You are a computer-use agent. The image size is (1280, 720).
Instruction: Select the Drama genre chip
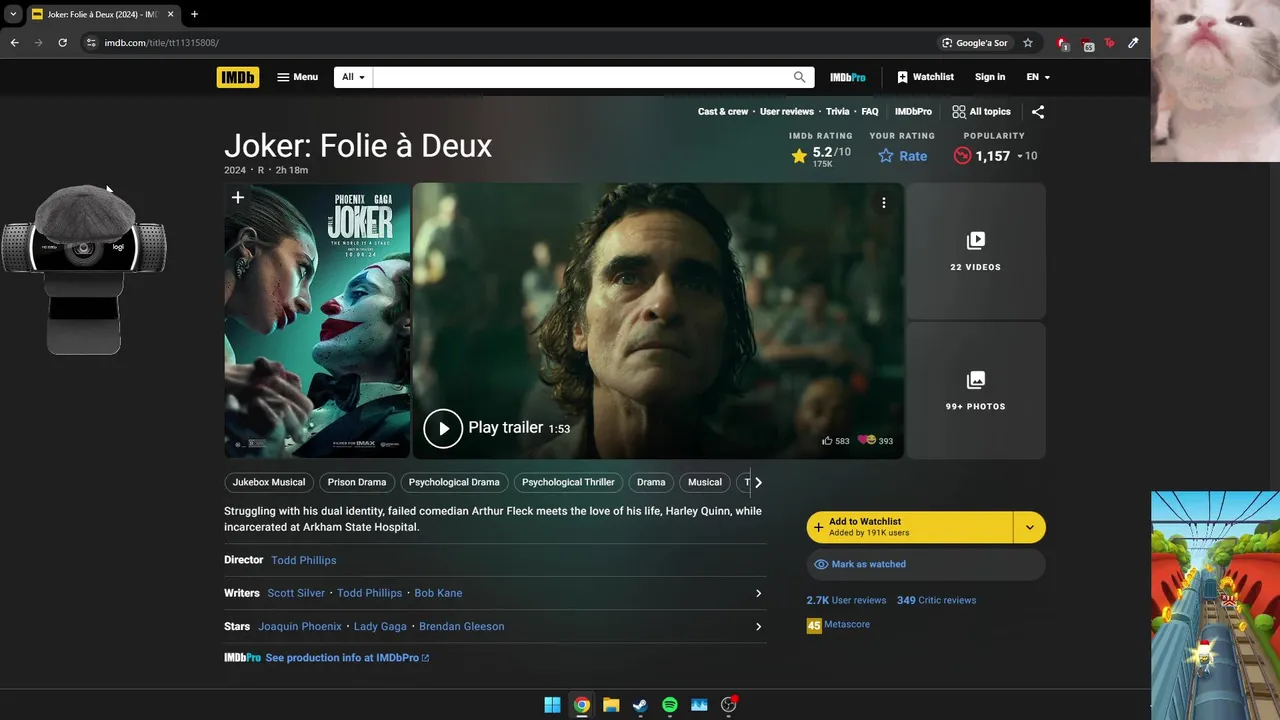click(x=651, y=482)
